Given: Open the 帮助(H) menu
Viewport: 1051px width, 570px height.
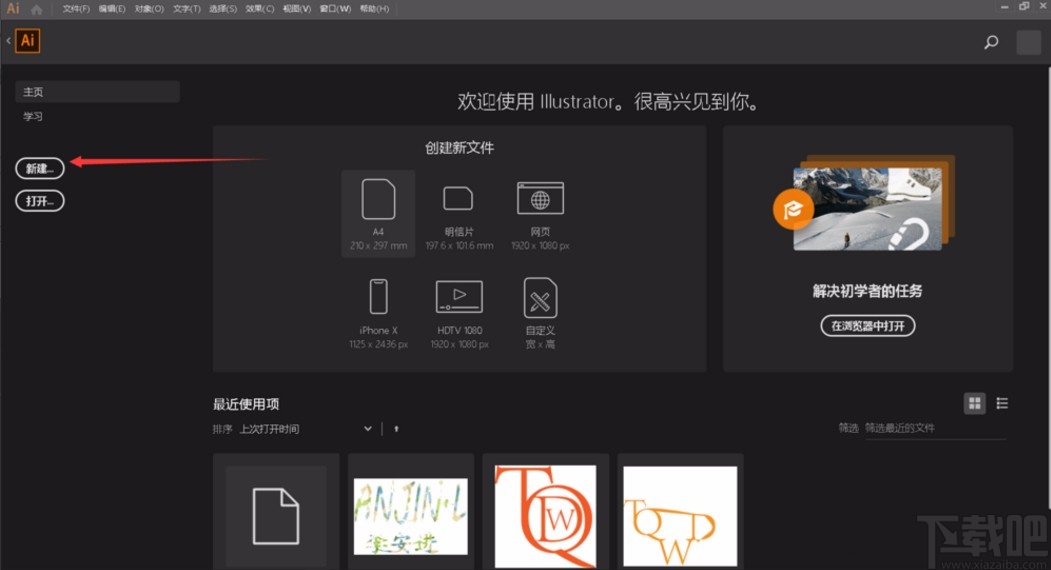Looking at the screenshot, I should click(374, 9).
